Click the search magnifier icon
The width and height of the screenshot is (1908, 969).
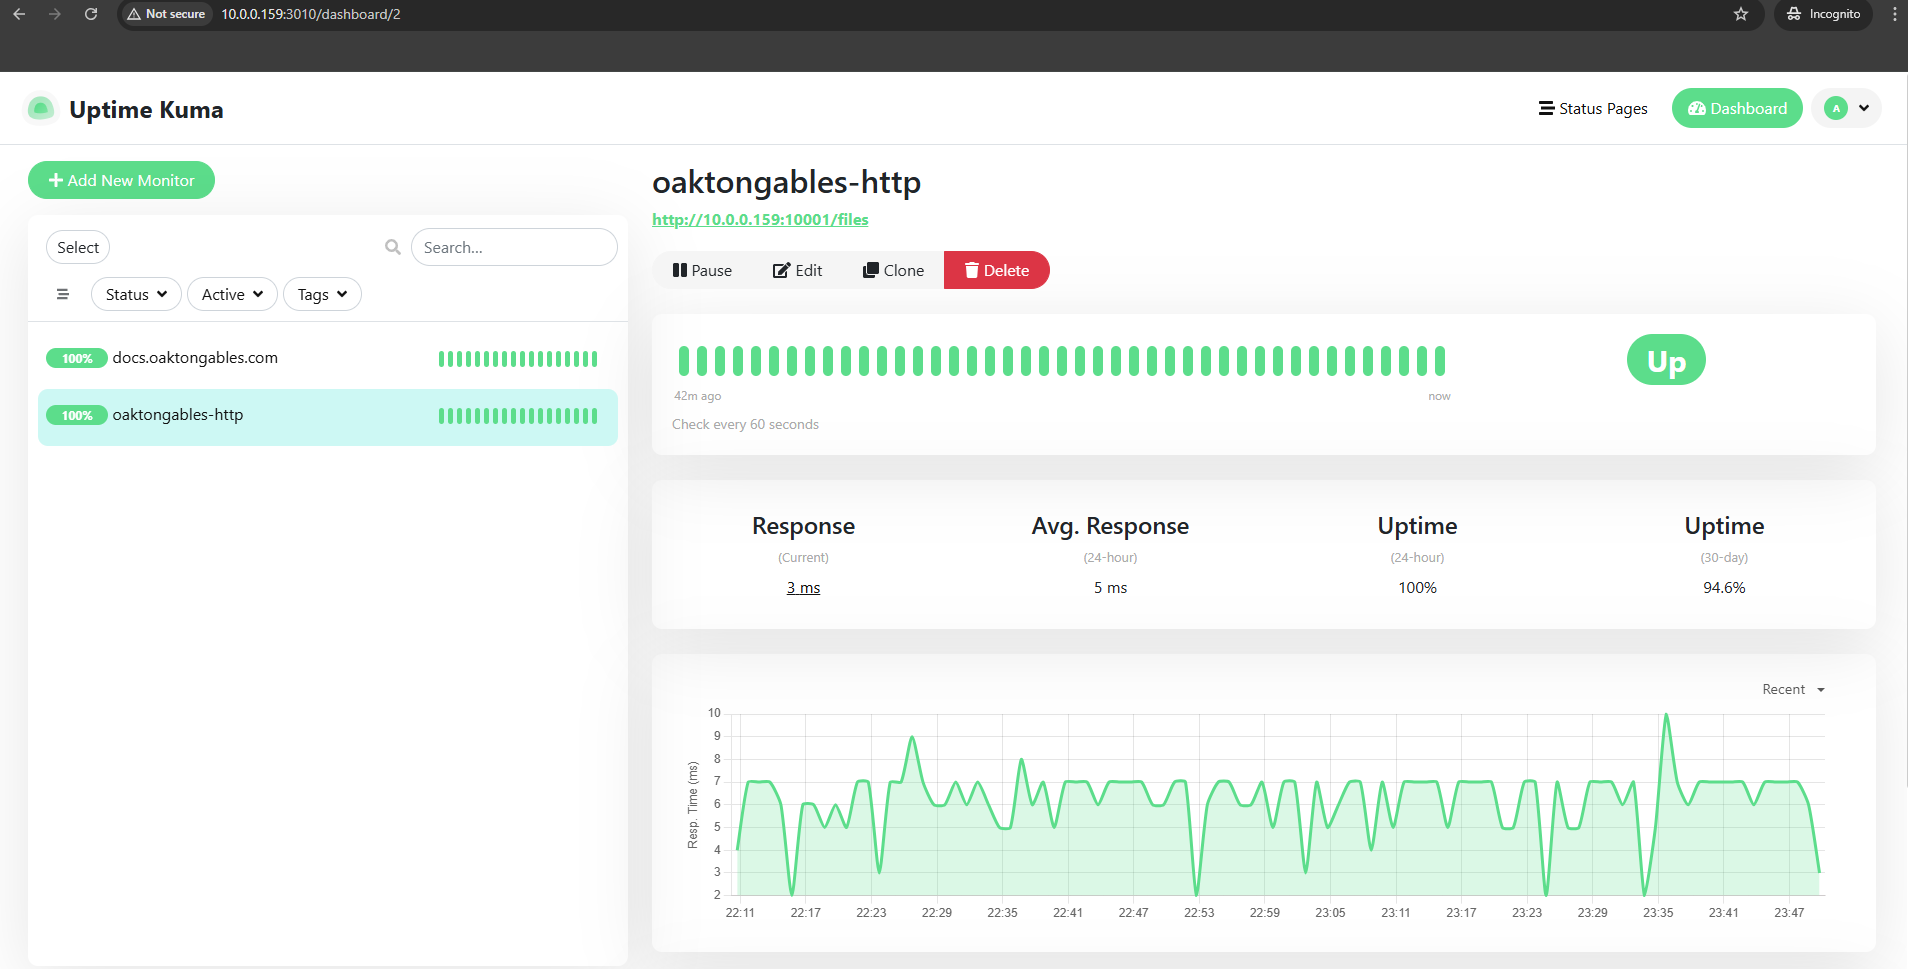[393, 247]
